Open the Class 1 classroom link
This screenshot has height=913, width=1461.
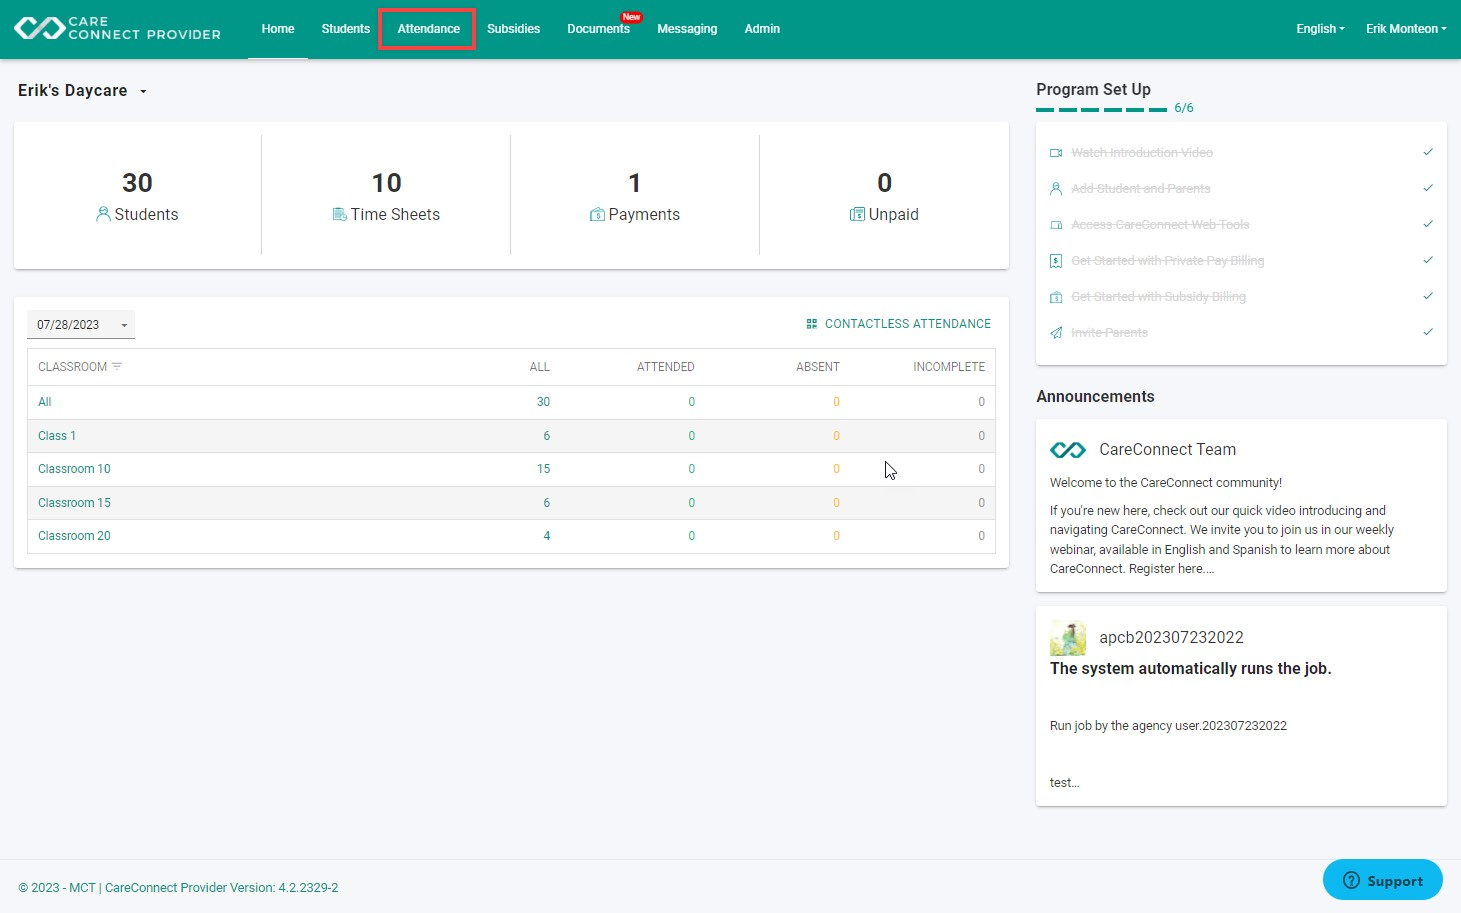(x=57, y=436)
